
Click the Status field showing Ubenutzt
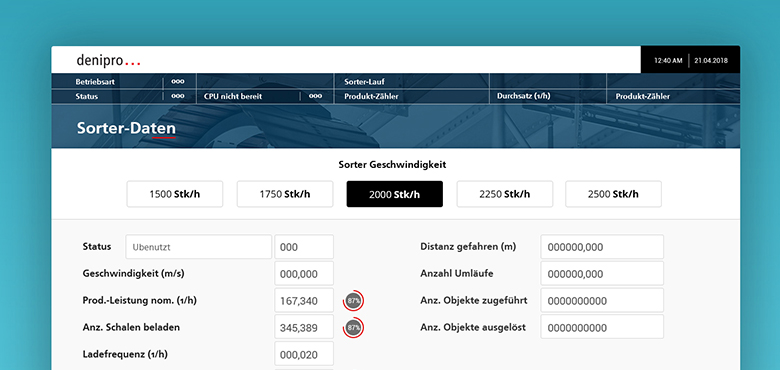pos(198,247)
